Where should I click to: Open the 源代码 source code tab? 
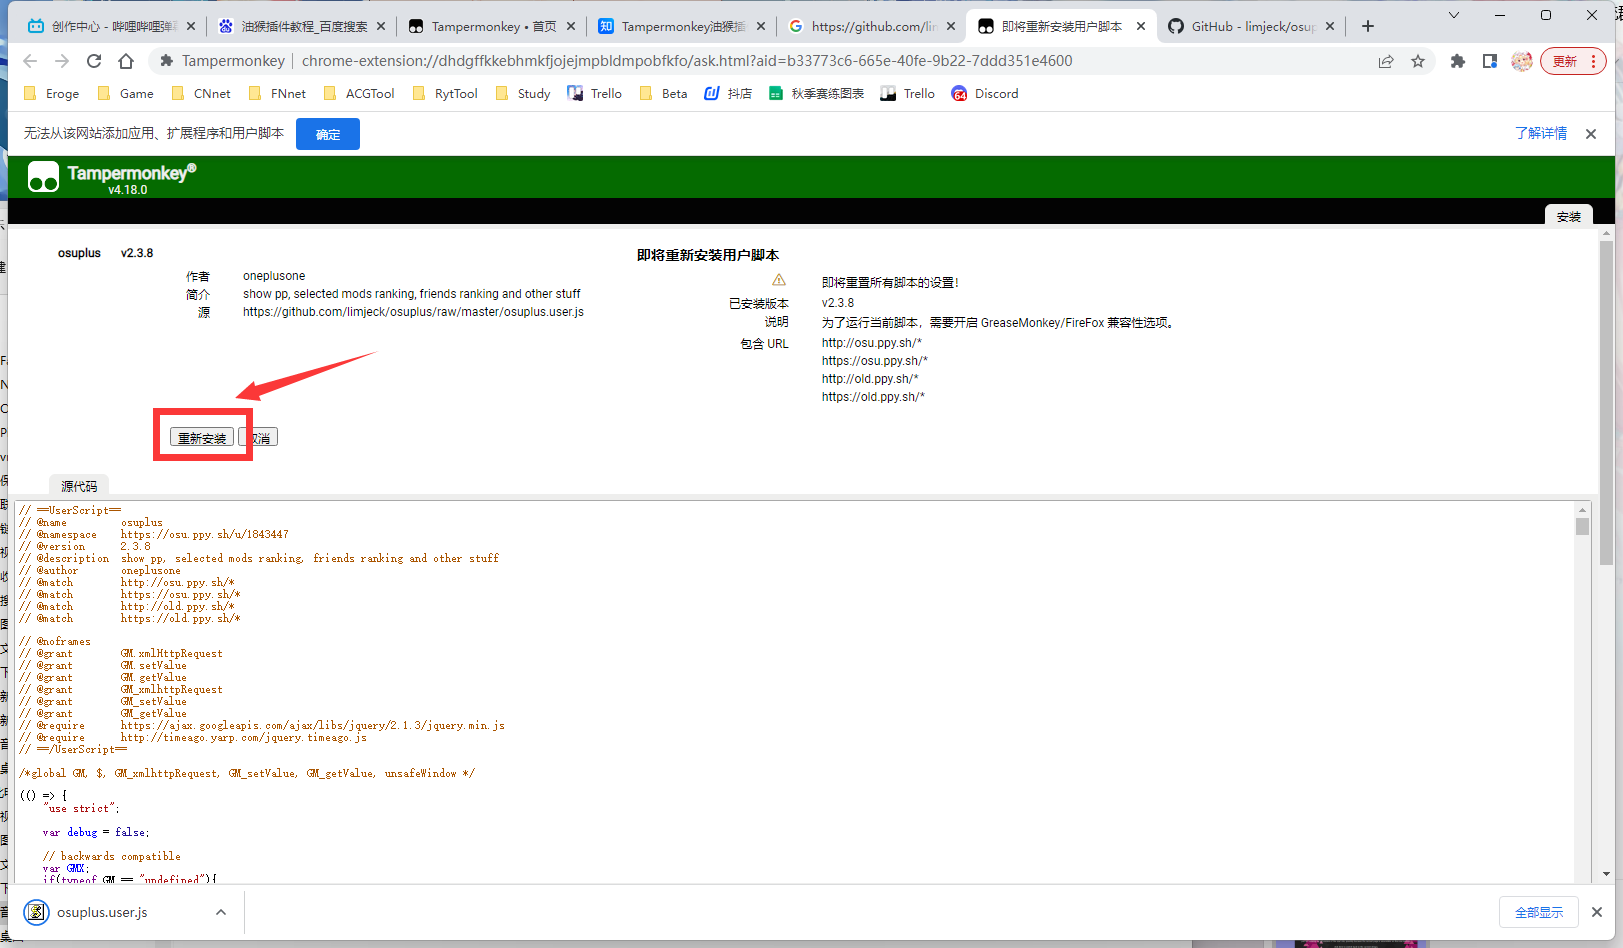[79, 486]
